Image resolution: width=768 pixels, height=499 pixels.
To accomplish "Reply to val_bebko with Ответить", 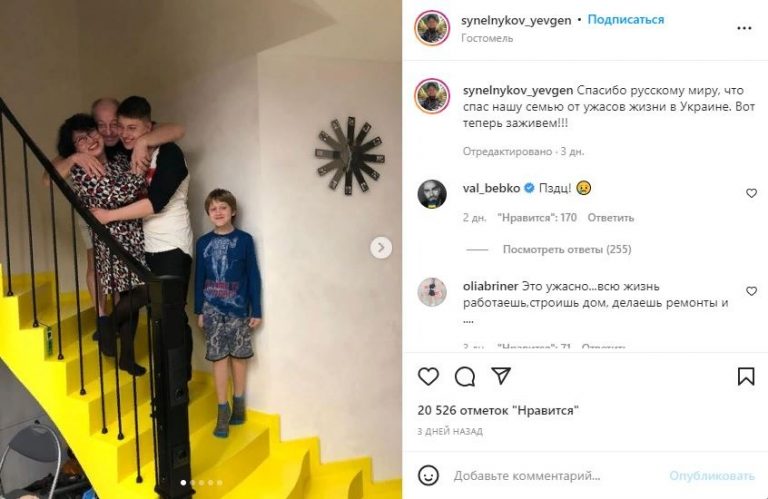I will (x=610, y=217).
